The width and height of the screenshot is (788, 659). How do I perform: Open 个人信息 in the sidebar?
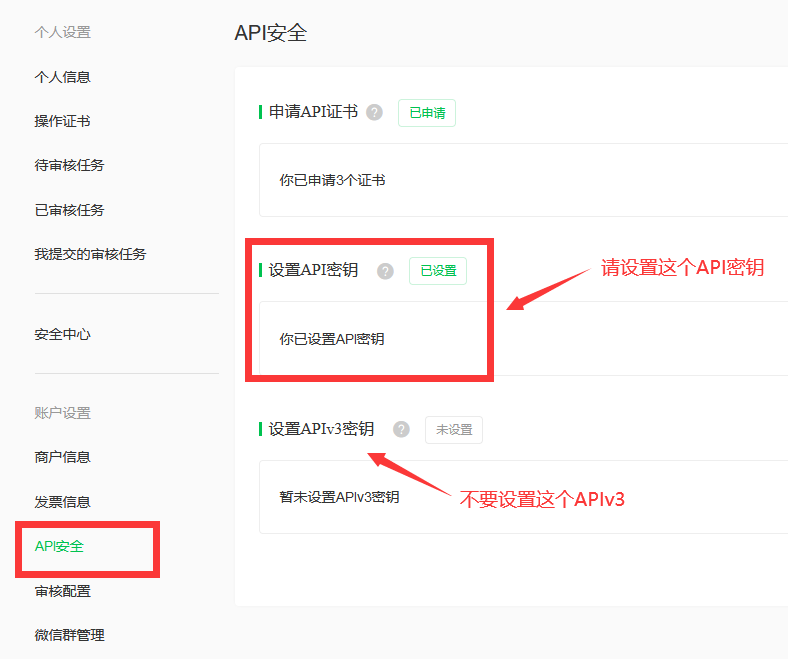click(62, 77)
